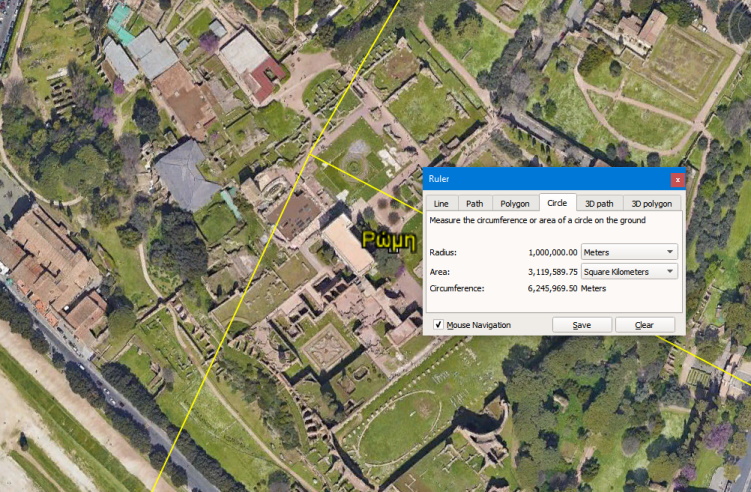Open the Polygon tab
The image size is (751, 492).
tap(515, 204)
